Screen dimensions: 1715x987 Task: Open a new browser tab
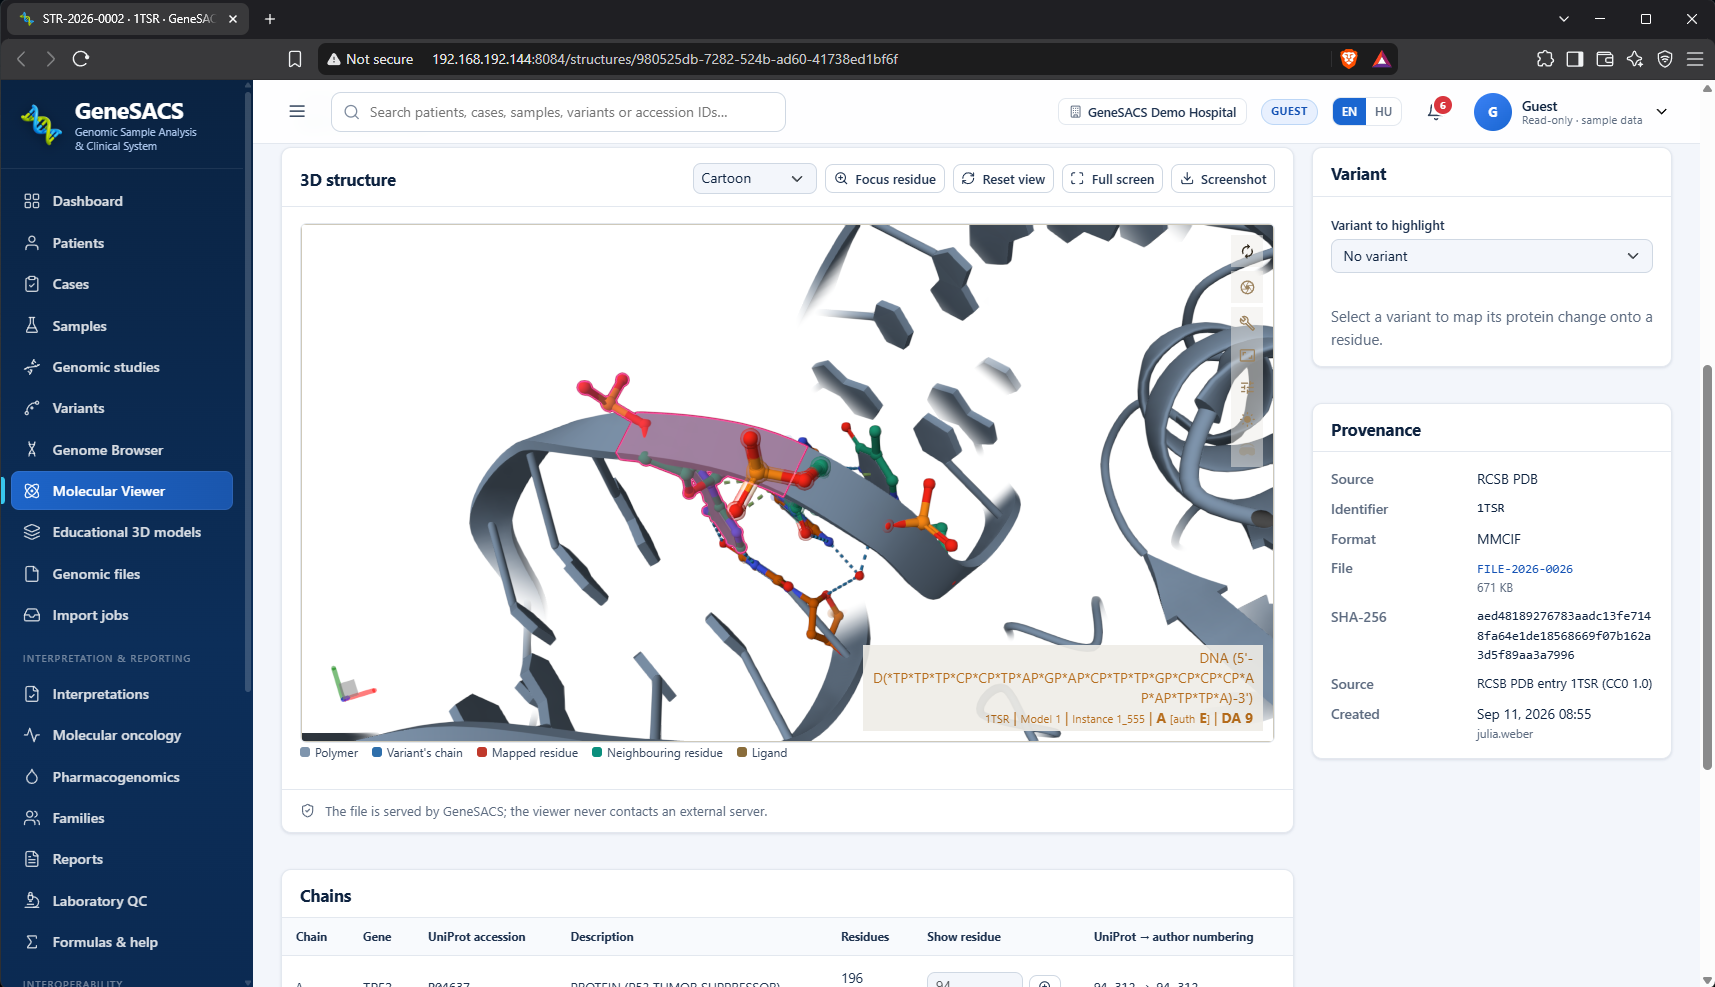270,19
